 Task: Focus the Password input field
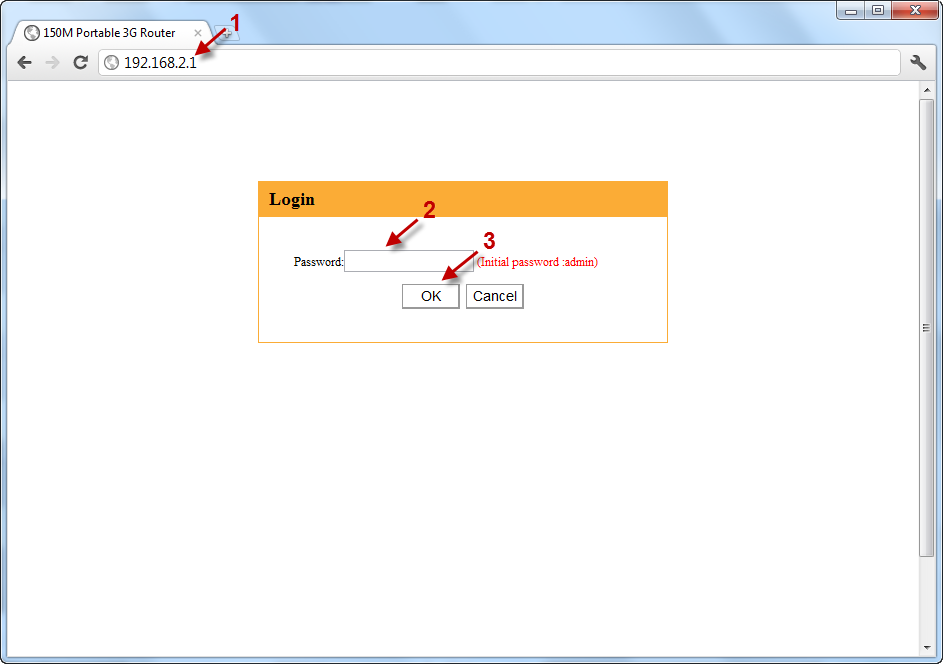pyautogui.click(x=408, y=261)
